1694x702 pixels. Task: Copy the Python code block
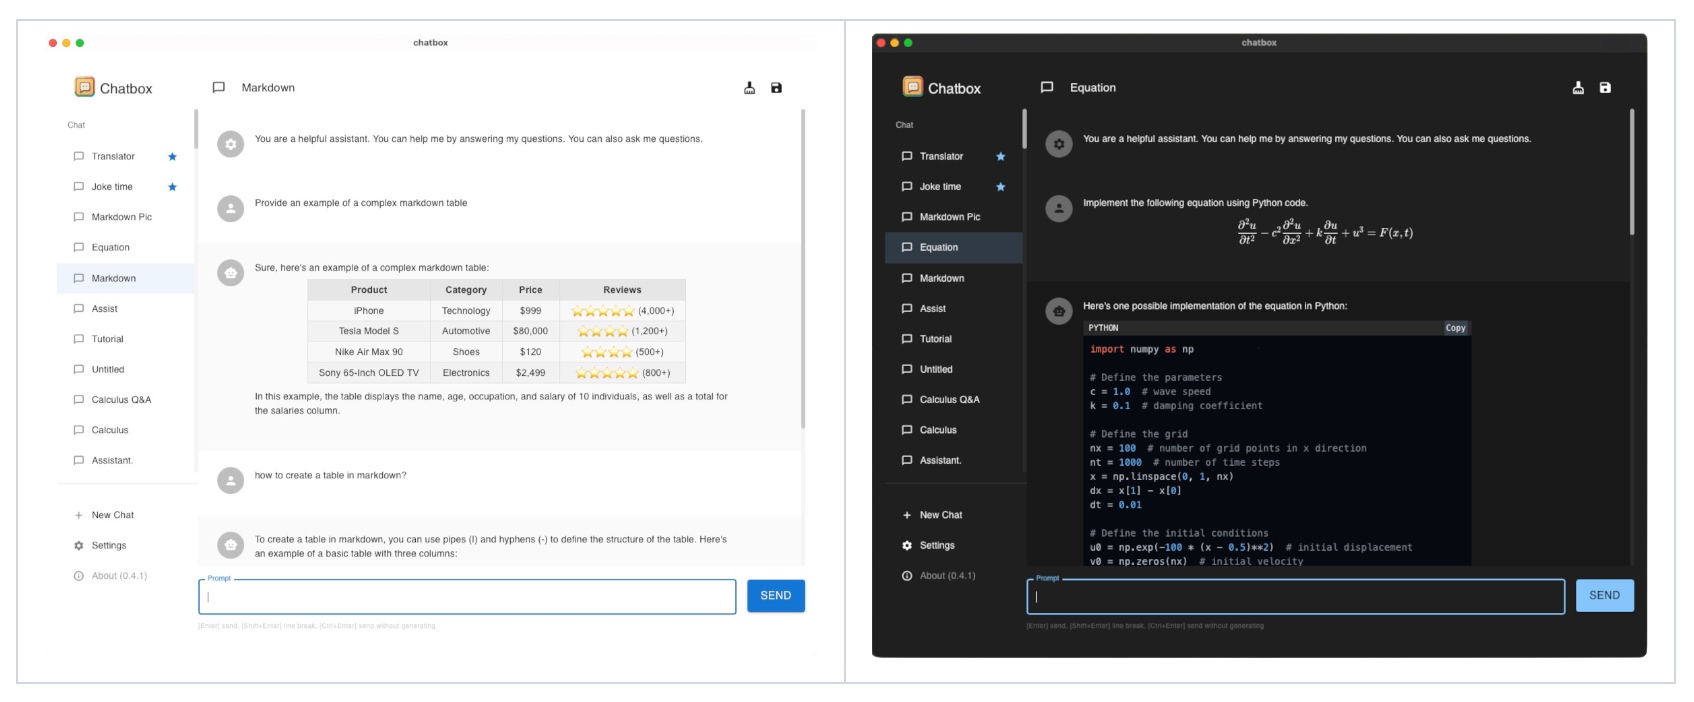(1455, 328)
